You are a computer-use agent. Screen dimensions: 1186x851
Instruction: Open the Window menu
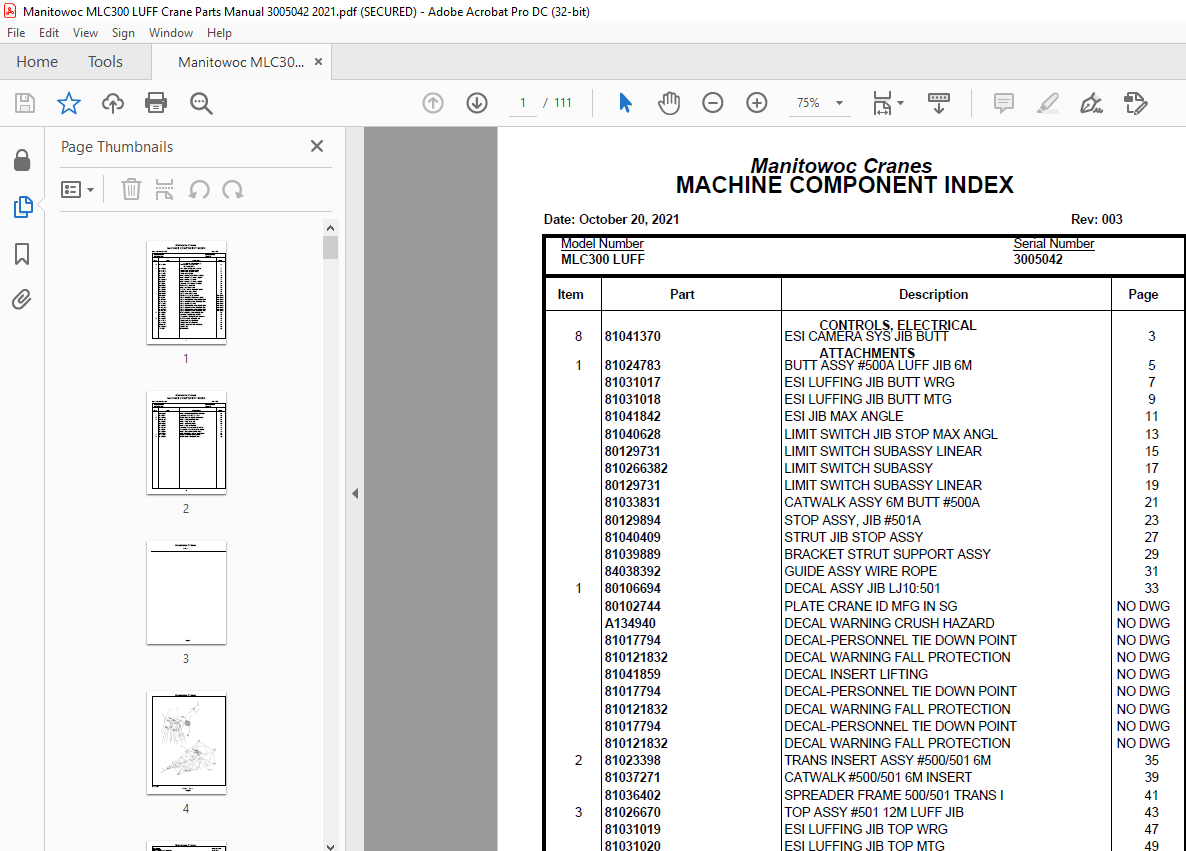point(171,33)
